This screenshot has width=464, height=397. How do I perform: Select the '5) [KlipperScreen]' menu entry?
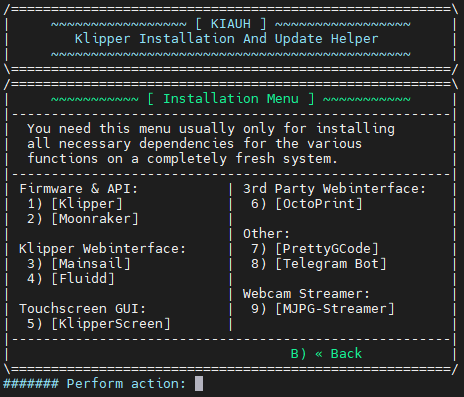pyautogui.click(x=99, y=324)
